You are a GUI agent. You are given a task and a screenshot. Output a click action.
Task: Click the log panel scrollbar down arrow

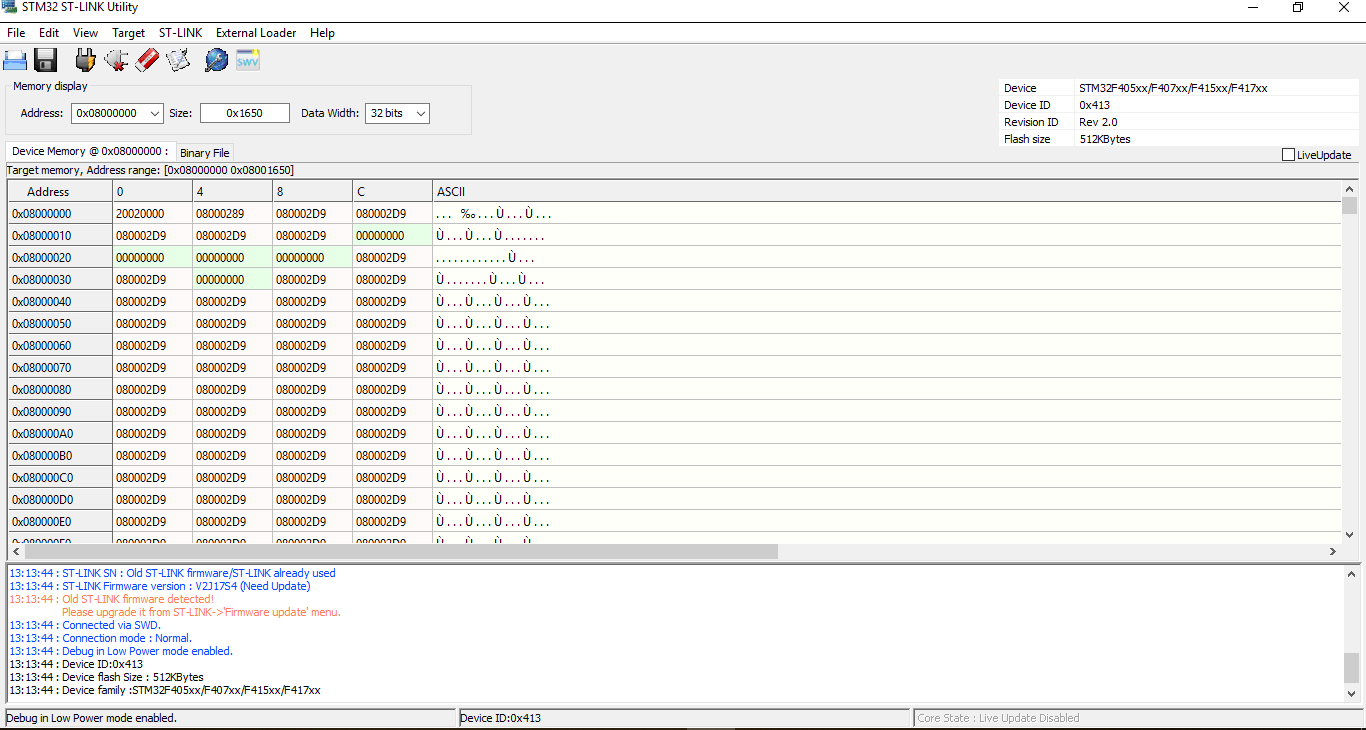[1351, 692]
